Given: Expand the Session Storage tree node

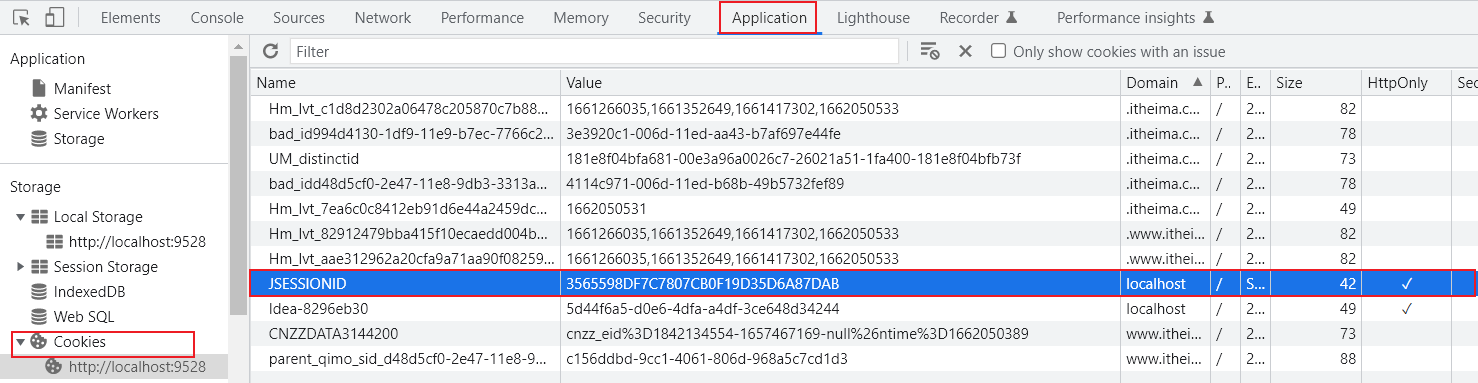Looking at the screenshot, I should [x=20, y=267].
